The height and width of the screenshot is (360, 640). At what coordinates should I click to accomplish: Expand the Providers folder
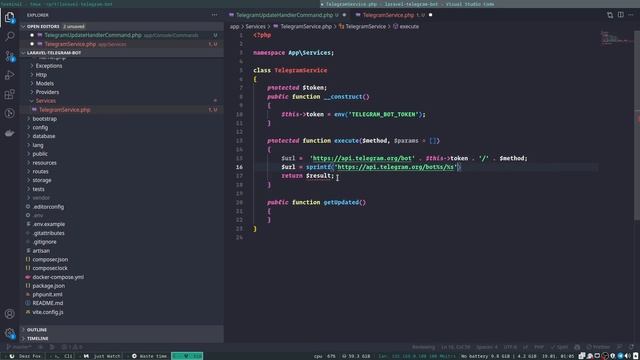tap(47, 92)
